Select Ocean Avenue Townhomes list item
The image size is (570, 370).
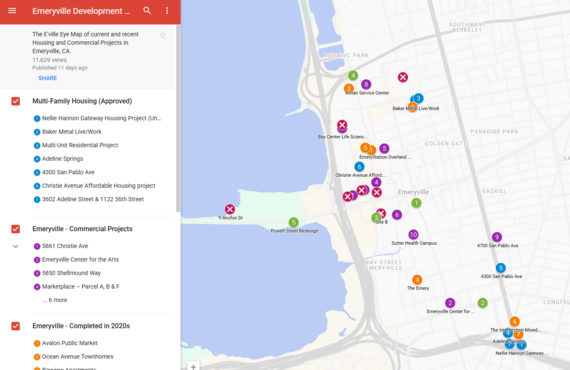[73, 357]
